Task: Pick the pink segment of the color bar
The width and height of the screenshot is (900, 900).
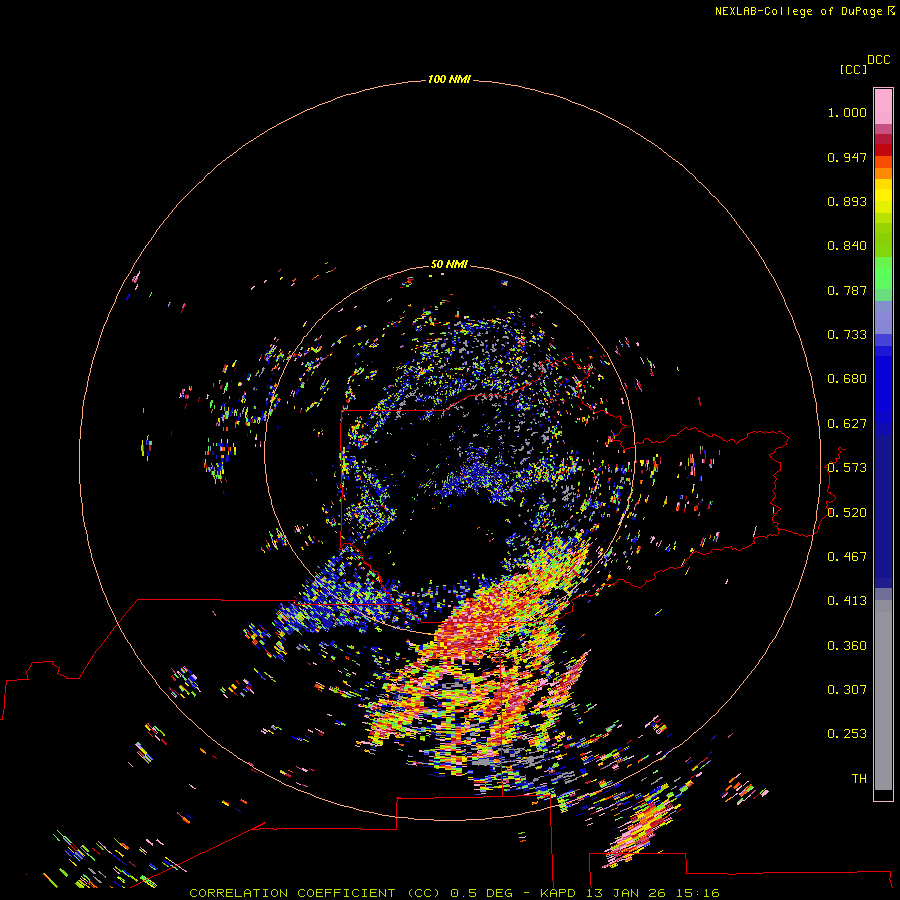Action: (883, 107)
